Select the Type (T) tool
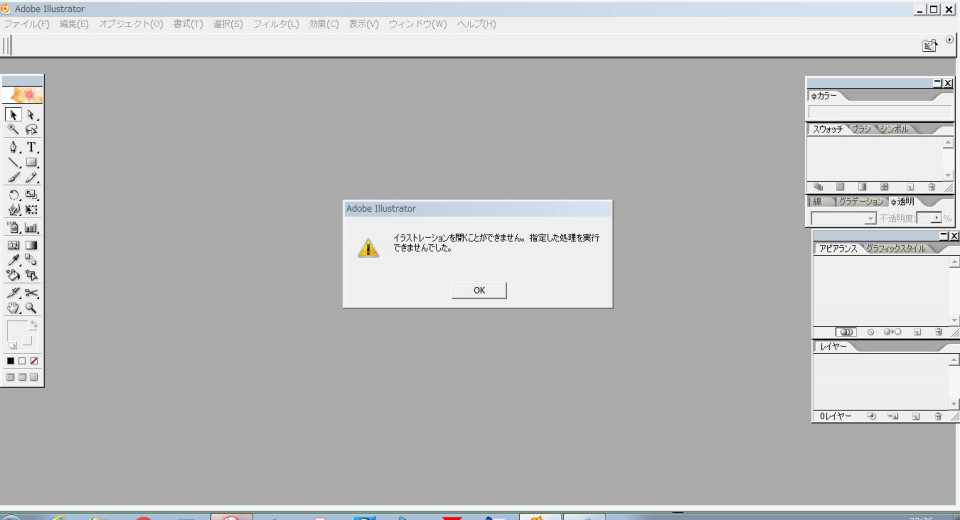Viewport: 960px width, 520px height. (32, 147)
